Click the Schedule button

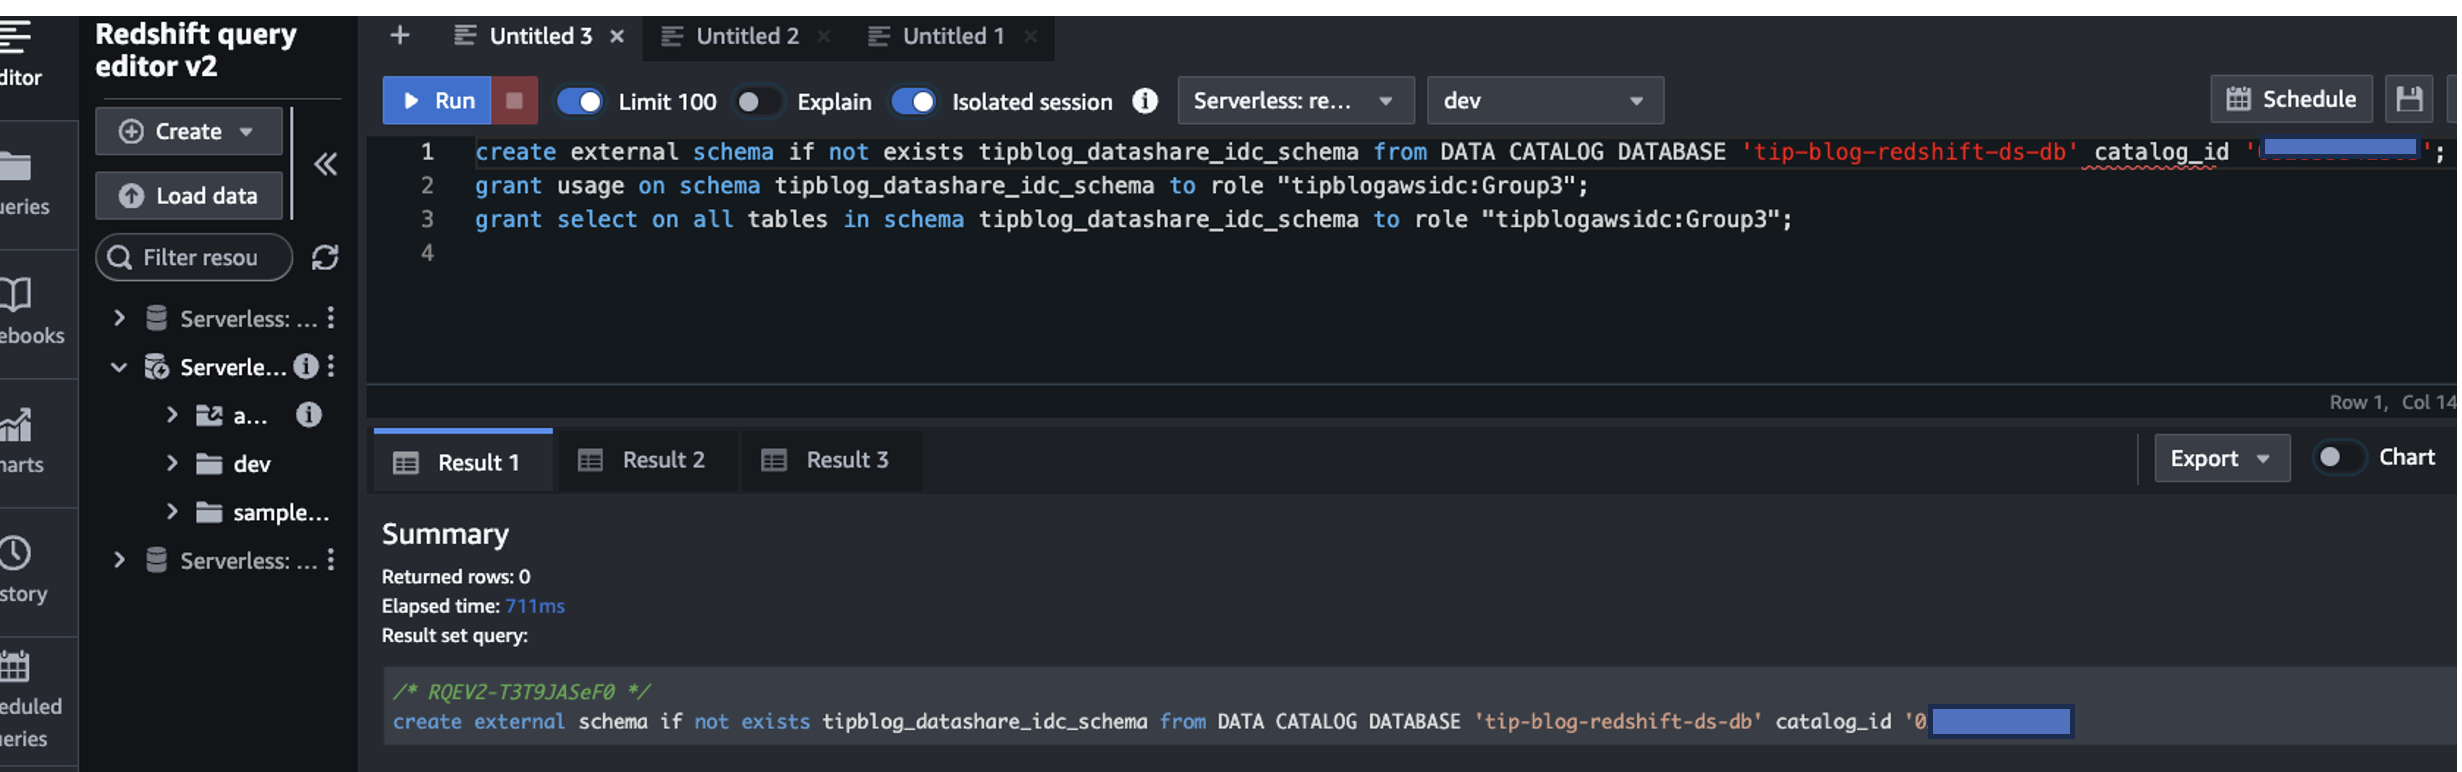pos(2291,99)
